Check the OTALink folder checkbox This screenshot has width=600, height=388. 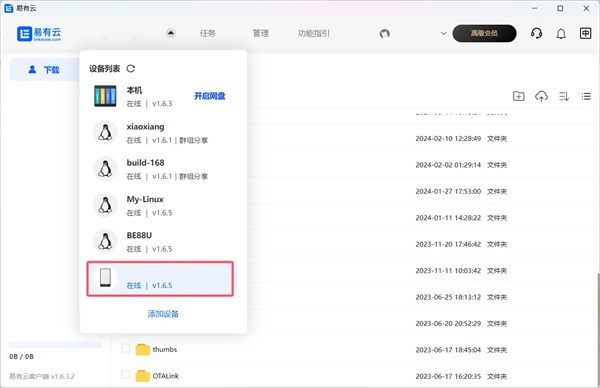pyautogui.click(x=126, y=375)
